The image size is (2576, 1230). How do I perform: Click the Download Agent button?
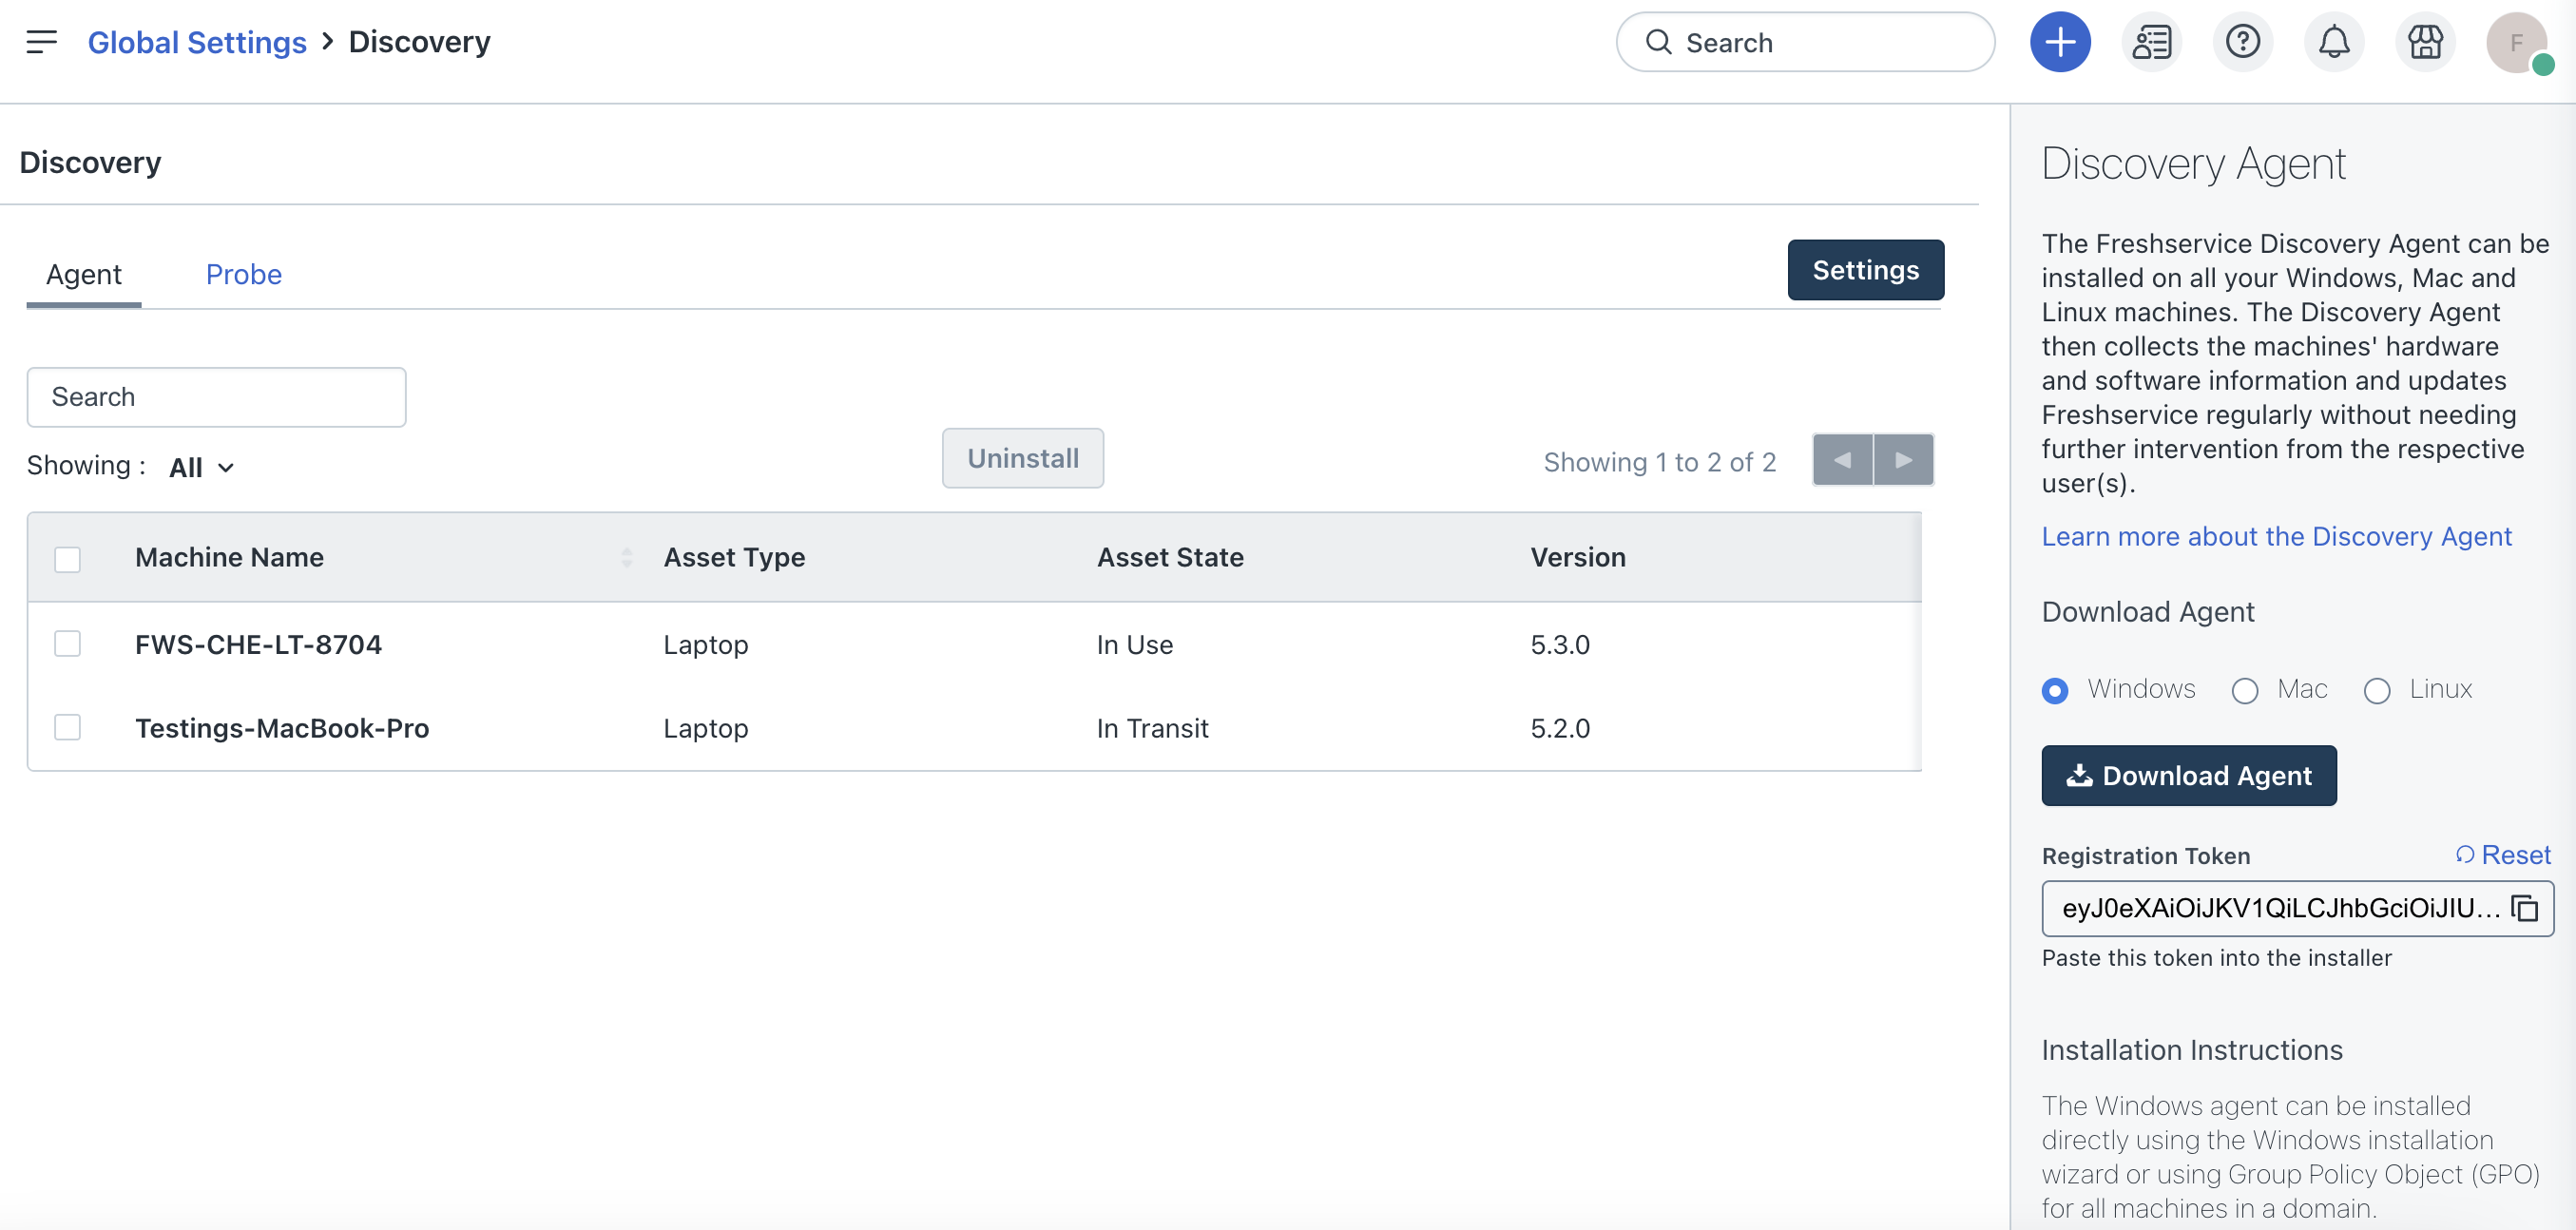(x=2188, y=775)
